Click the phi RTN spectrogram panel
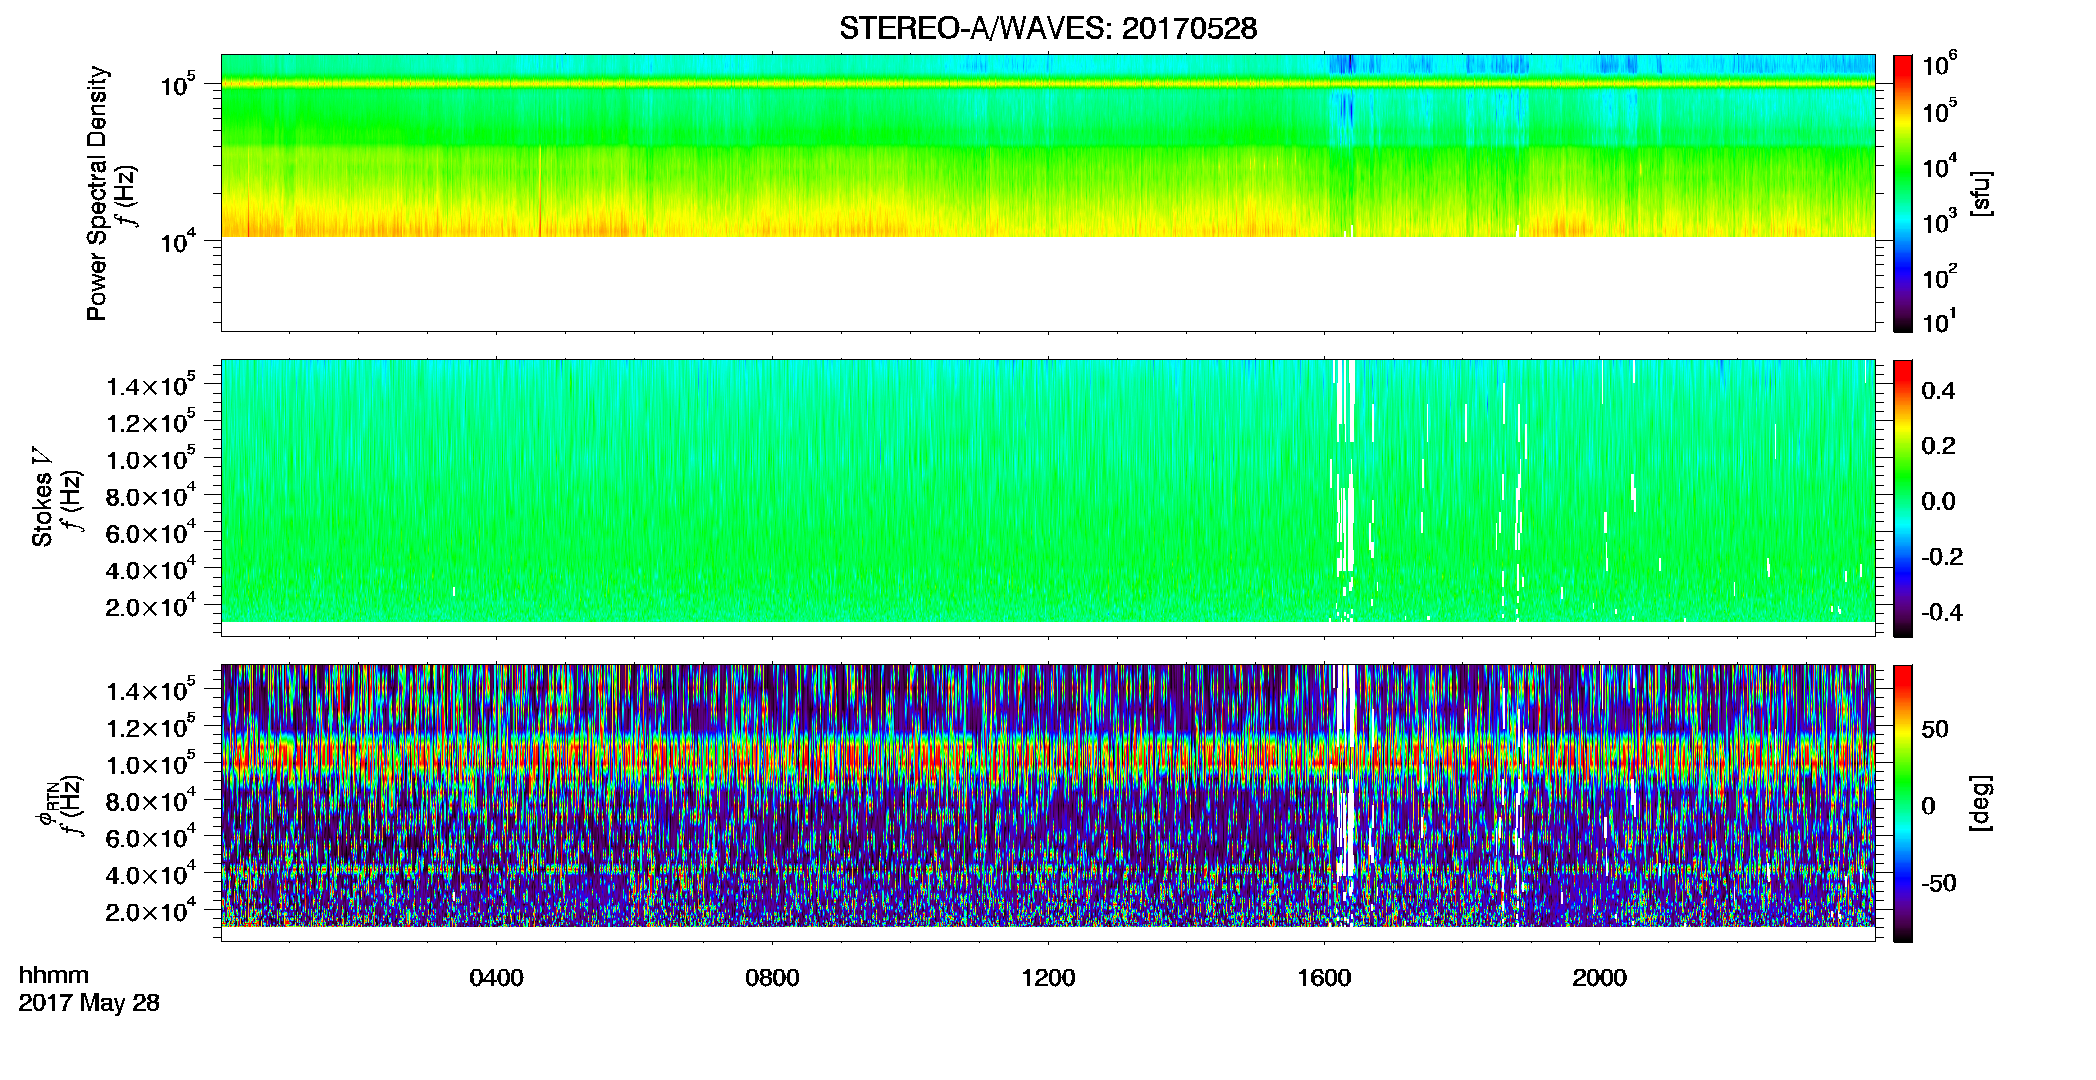This screenshot has width=2096, height=1080. click(x=1048, y=803)
